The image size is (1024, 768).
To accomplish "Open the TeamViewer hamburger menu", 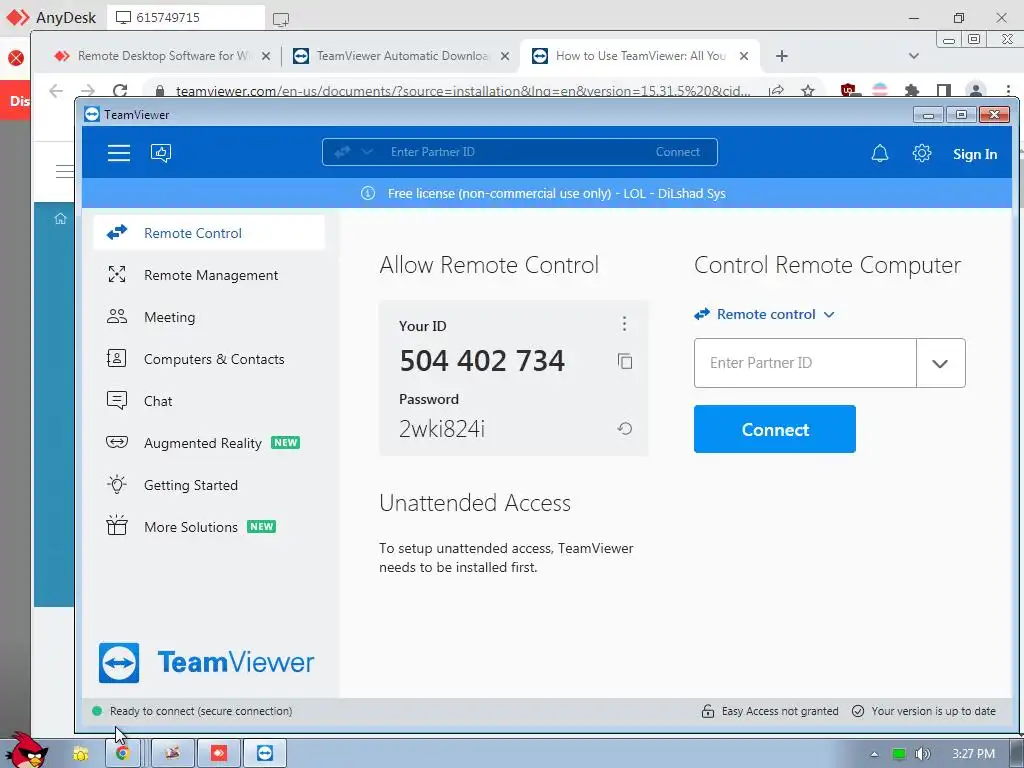I will (119, 153).
